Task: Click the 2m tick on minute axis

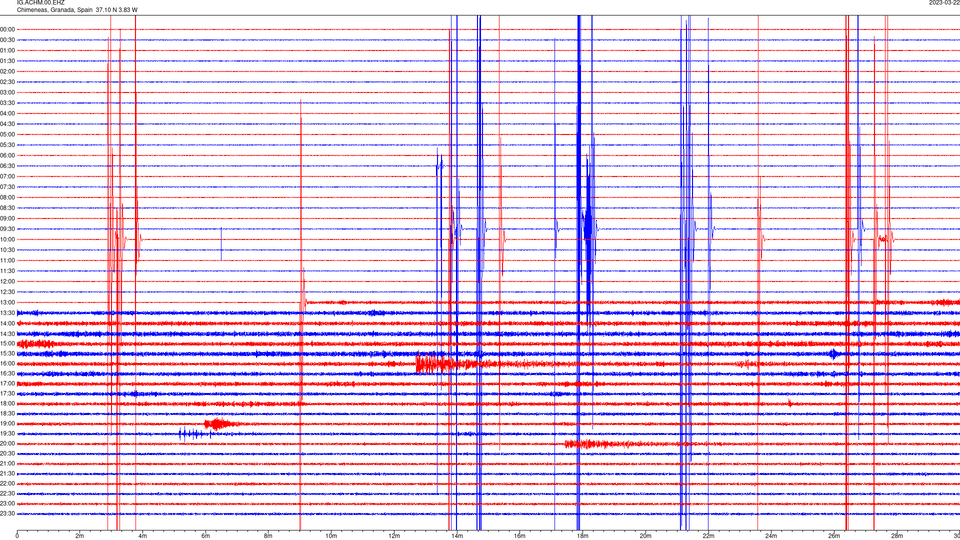Action: pyautogui.click(x=80, y=536)
